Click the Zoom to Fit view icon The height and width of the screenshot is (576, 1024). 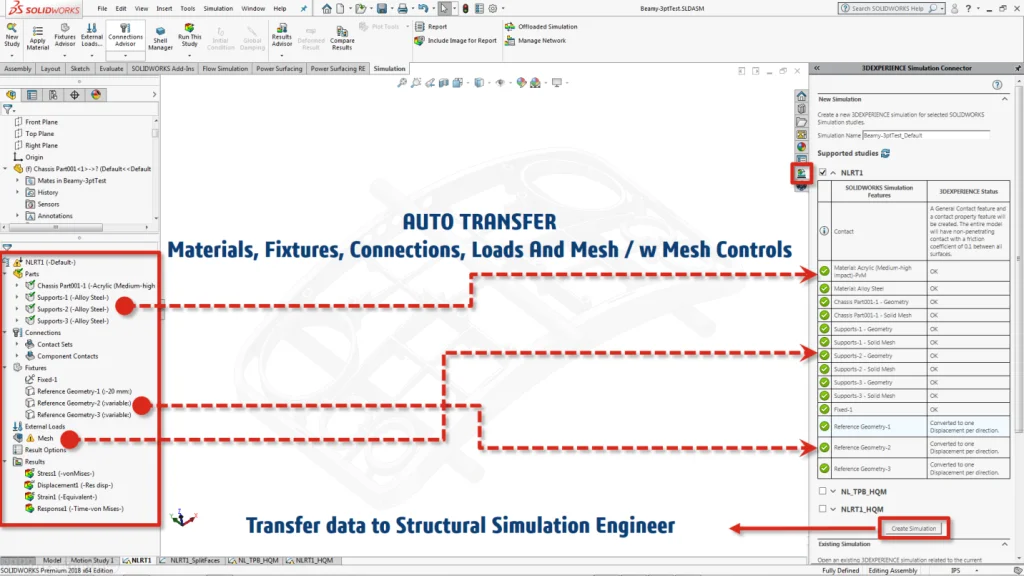pyautogui.click(x=402, y=83)
